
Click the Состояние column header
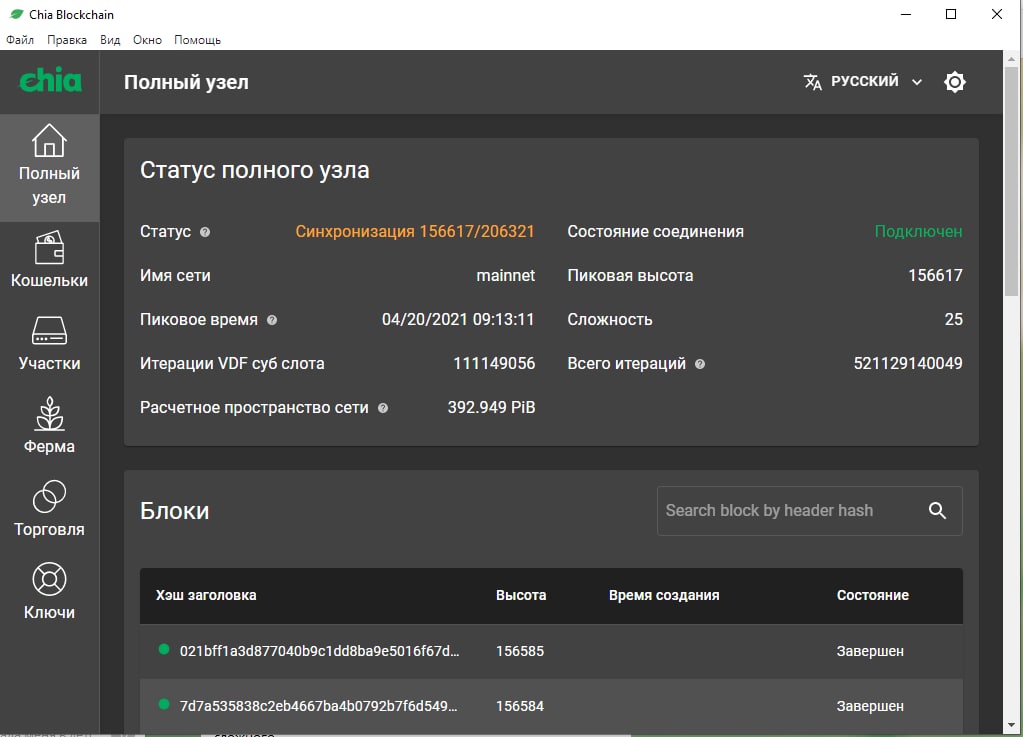point(873,595)
